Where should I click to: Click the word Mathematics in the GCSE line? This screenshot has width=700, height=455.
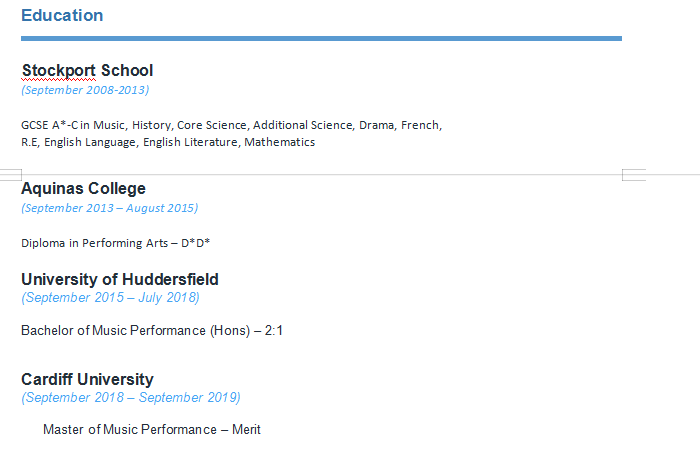click(x=280, y=142)
